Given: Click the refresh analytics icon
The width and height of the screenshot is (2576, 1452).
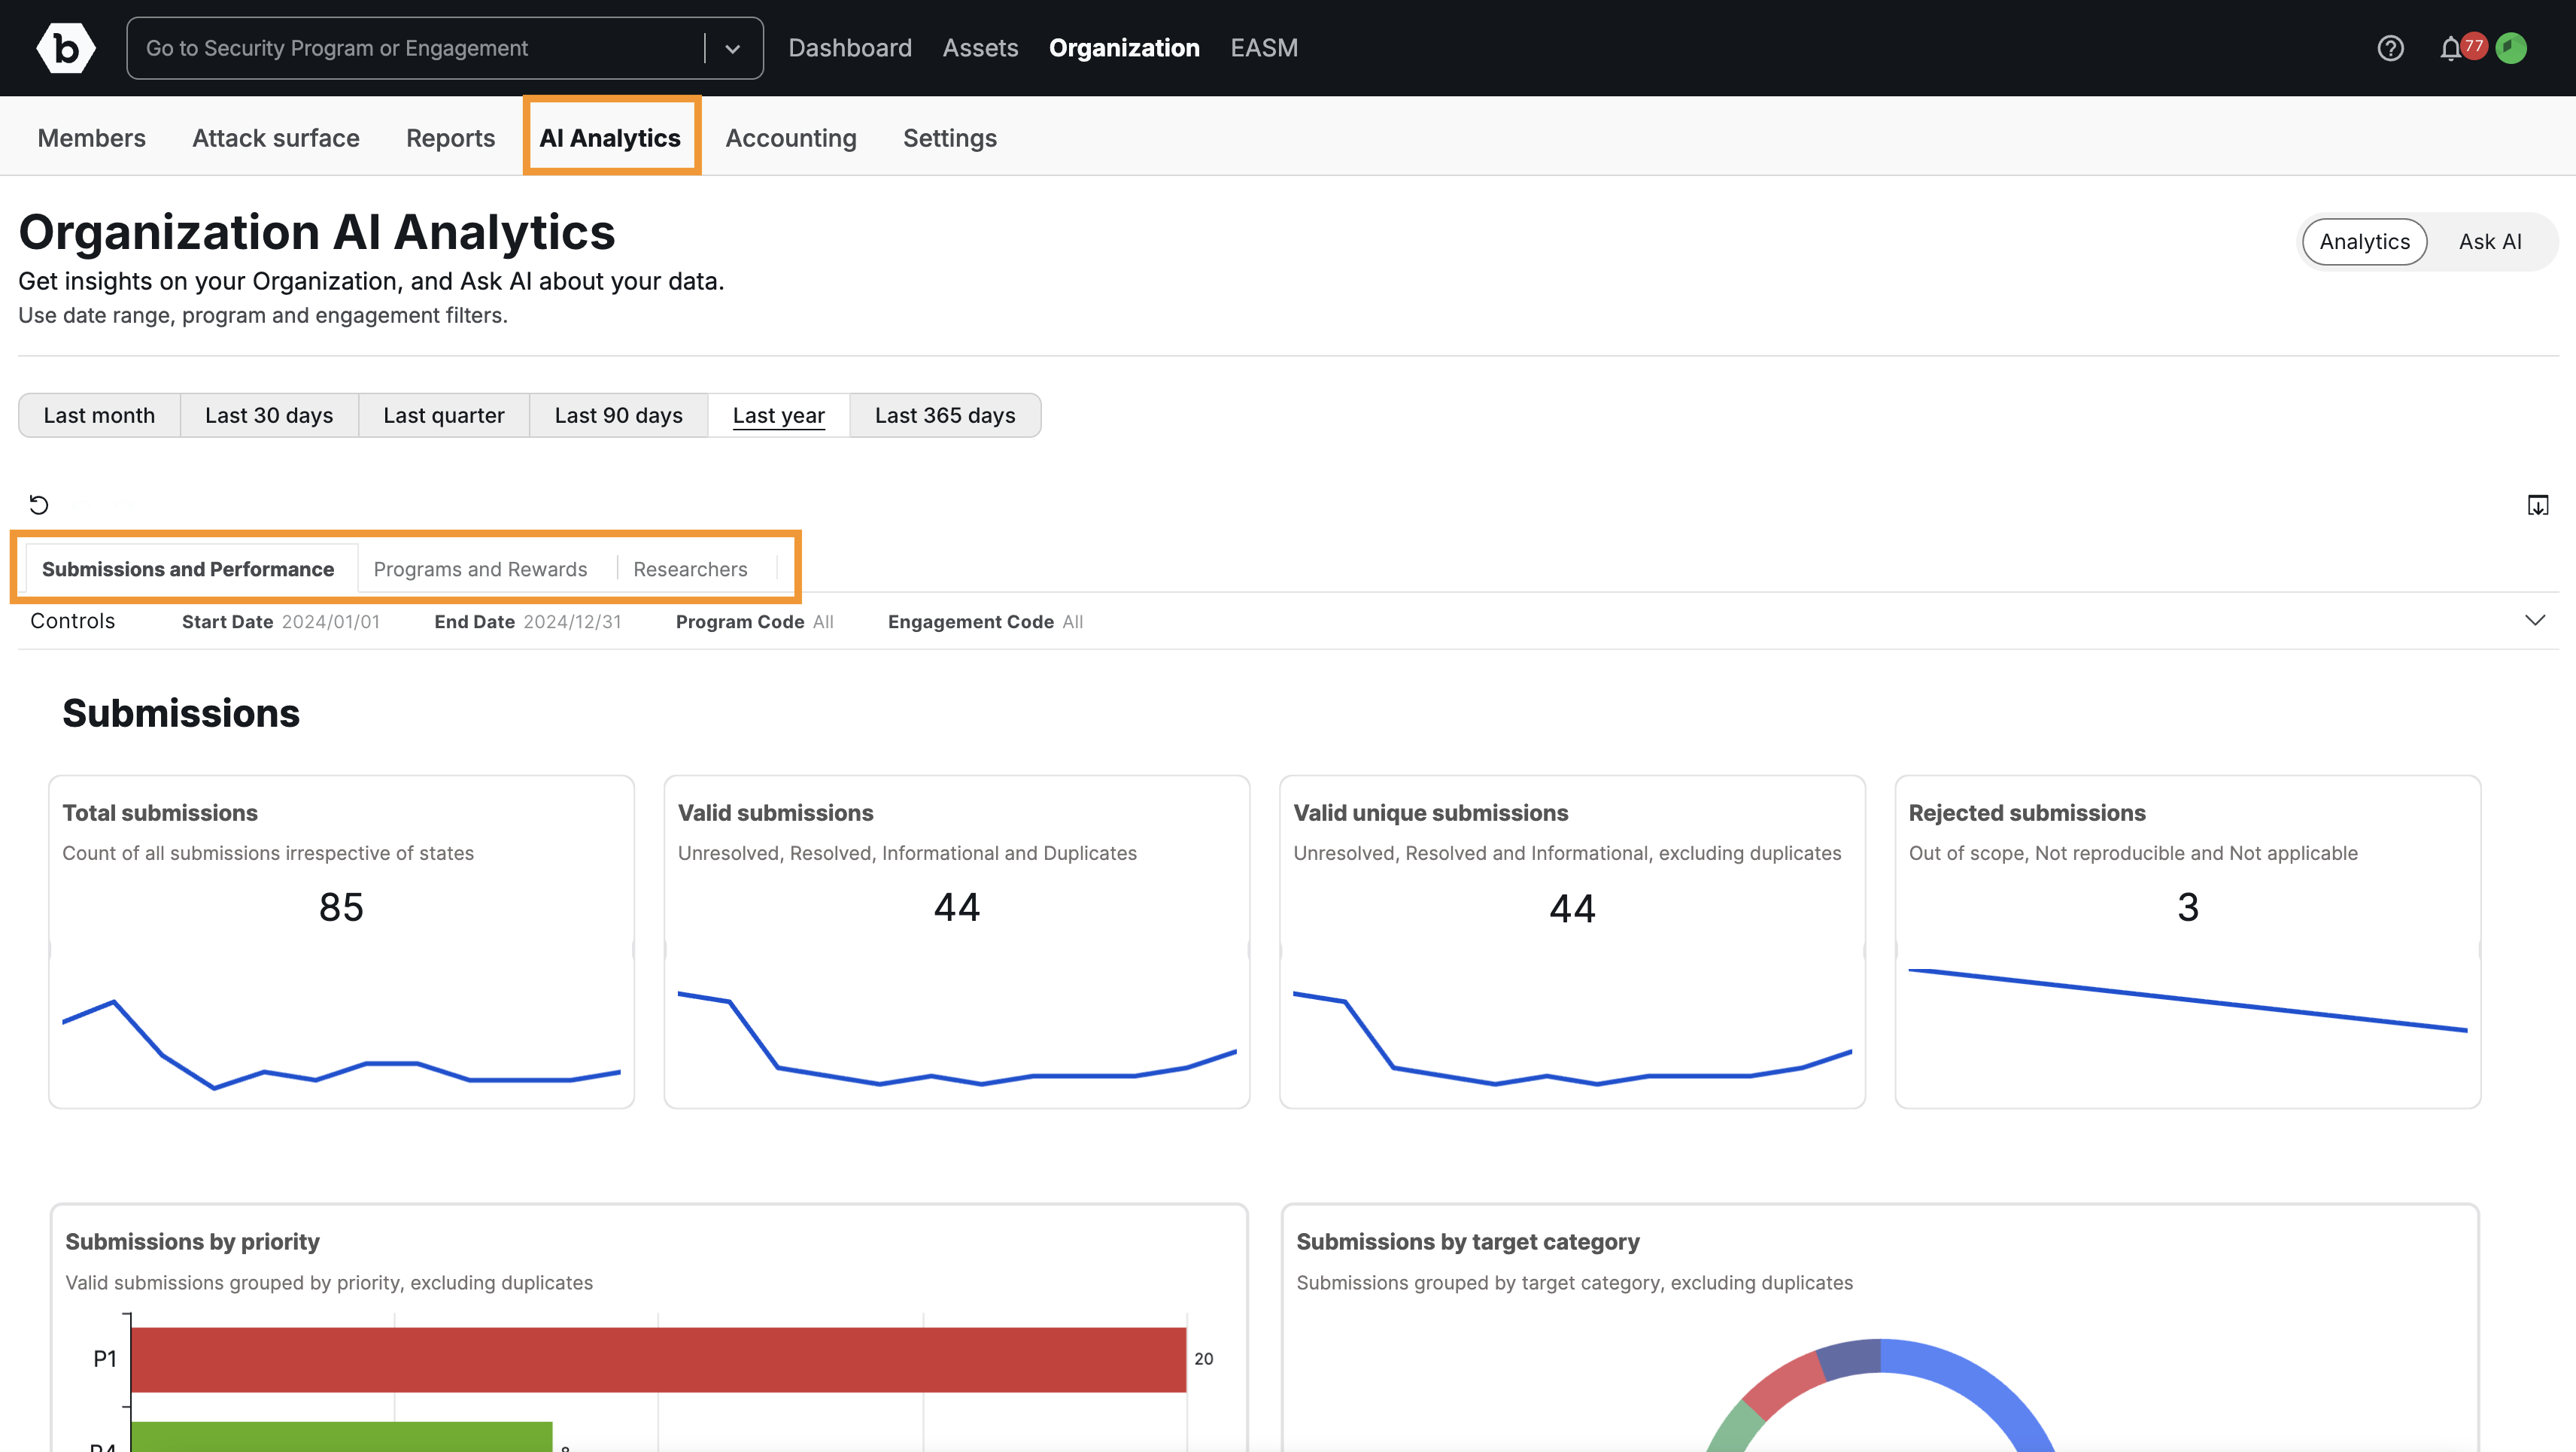Looking at the screenshot, I should (38, 505).
